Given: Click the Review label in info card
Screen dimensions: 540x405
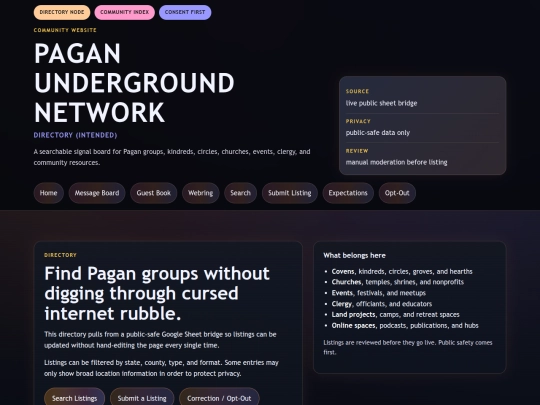Looking at the screenshot, I should (x=357, y=151).
